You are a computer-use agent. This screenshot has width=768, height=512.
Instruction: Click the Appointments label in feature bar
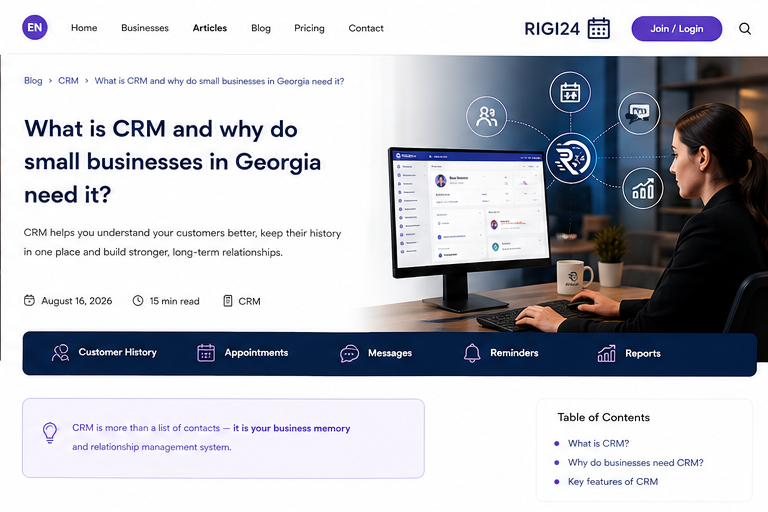(256, 353)
